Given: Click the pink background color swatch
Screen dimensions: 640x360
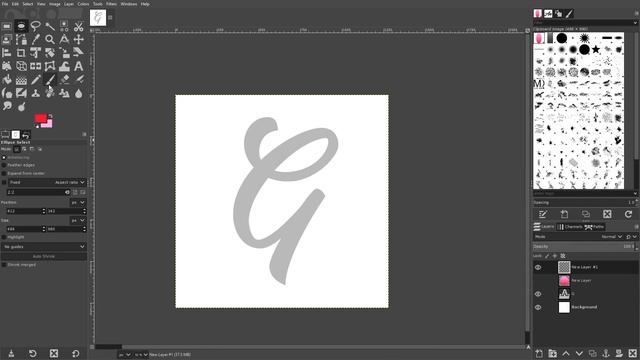Looking at the screenshot, I should (x=49, y=124).
